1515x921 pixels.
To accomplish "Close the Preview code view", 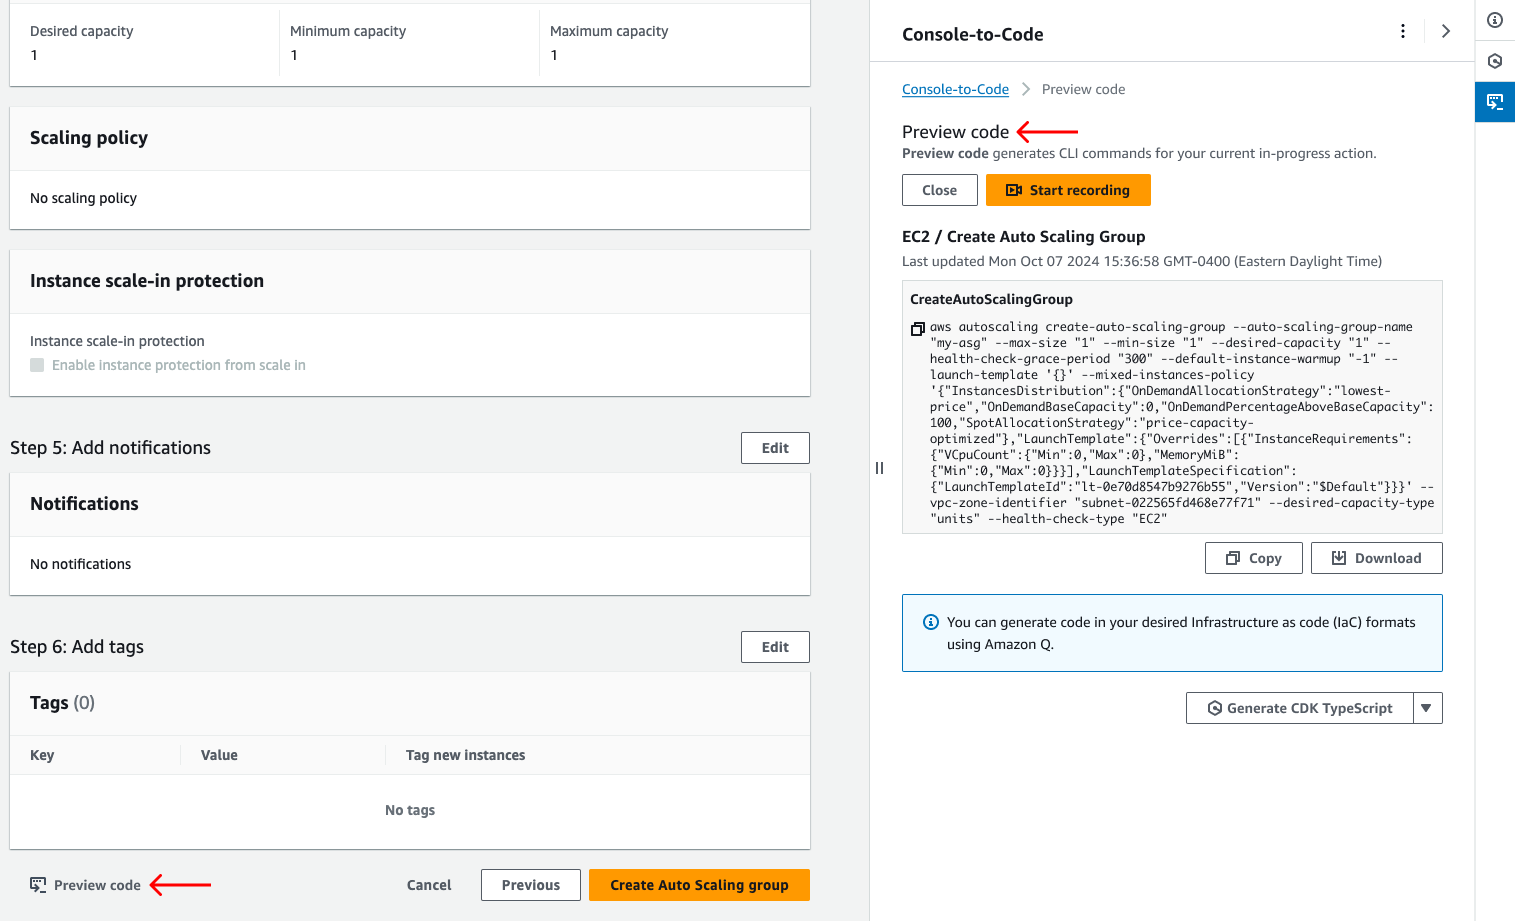I will tap(939, 190).
